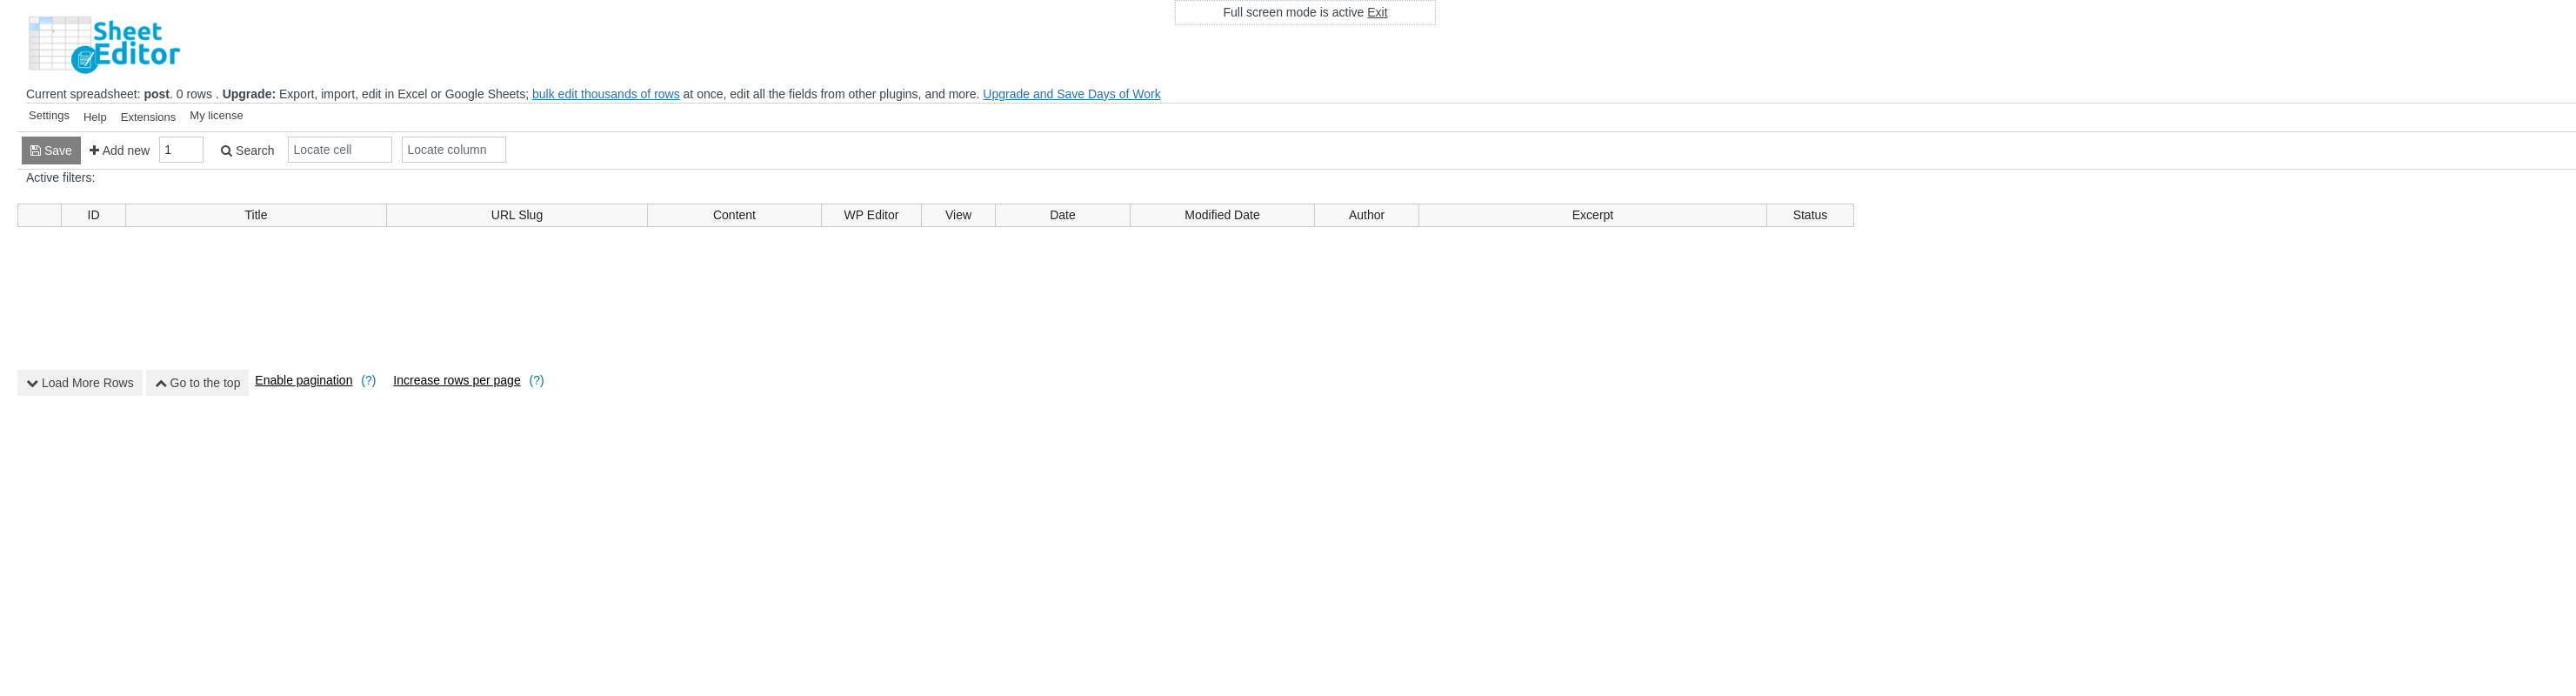The image size is (2576, 696).
Task: Select the Content column header
Action: pyautogui.click(x=734, y=215)
